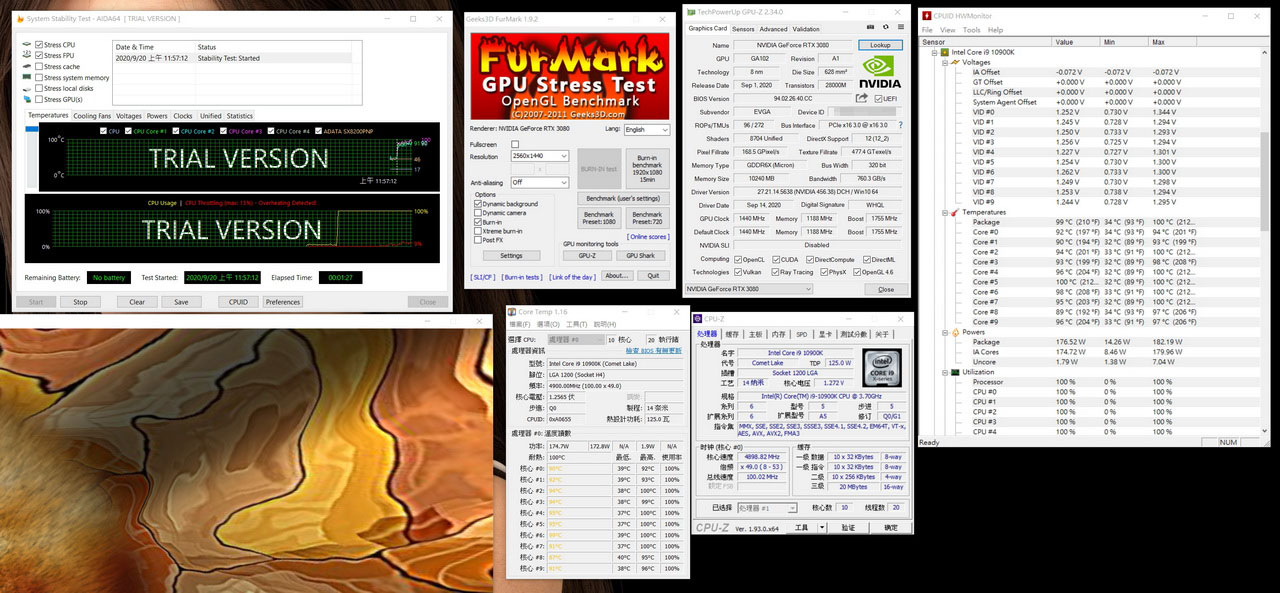Image resolution: width=1280 pixels, height=593 pixels.
Task: Enable Stress cache checkbox
Action: (x=39, y=67)
